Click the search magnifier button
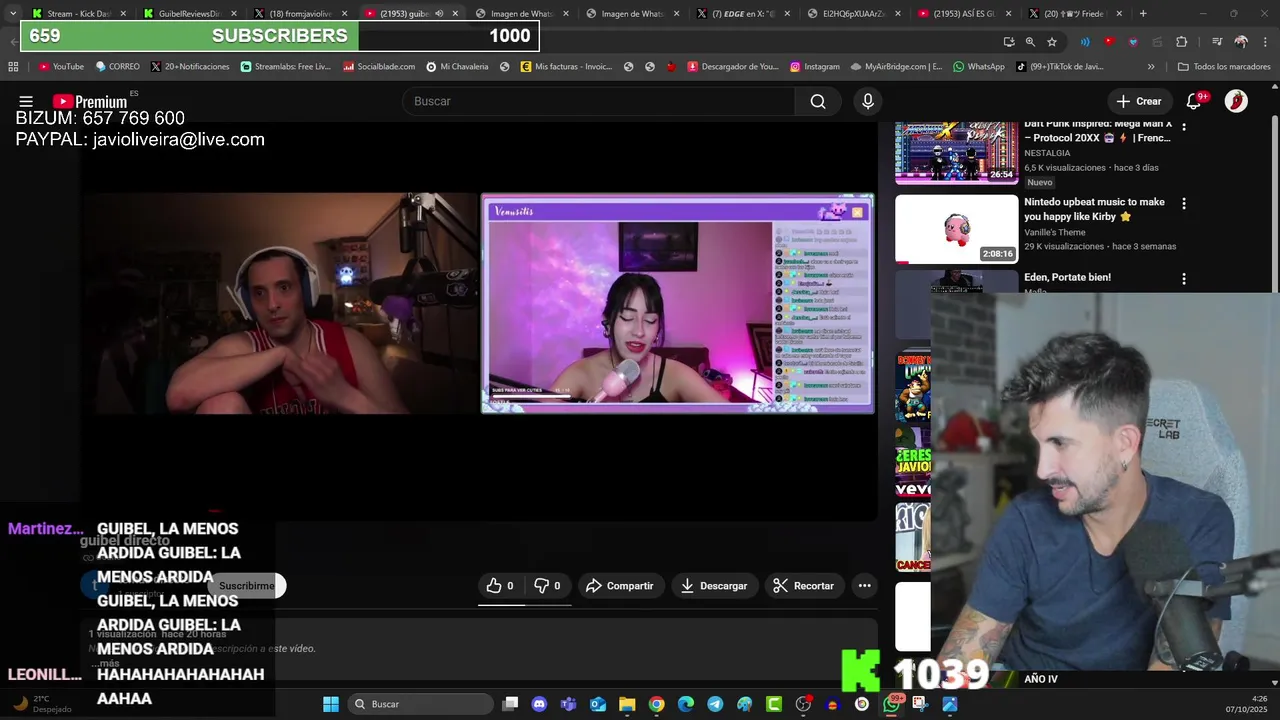 coord(818,101)
